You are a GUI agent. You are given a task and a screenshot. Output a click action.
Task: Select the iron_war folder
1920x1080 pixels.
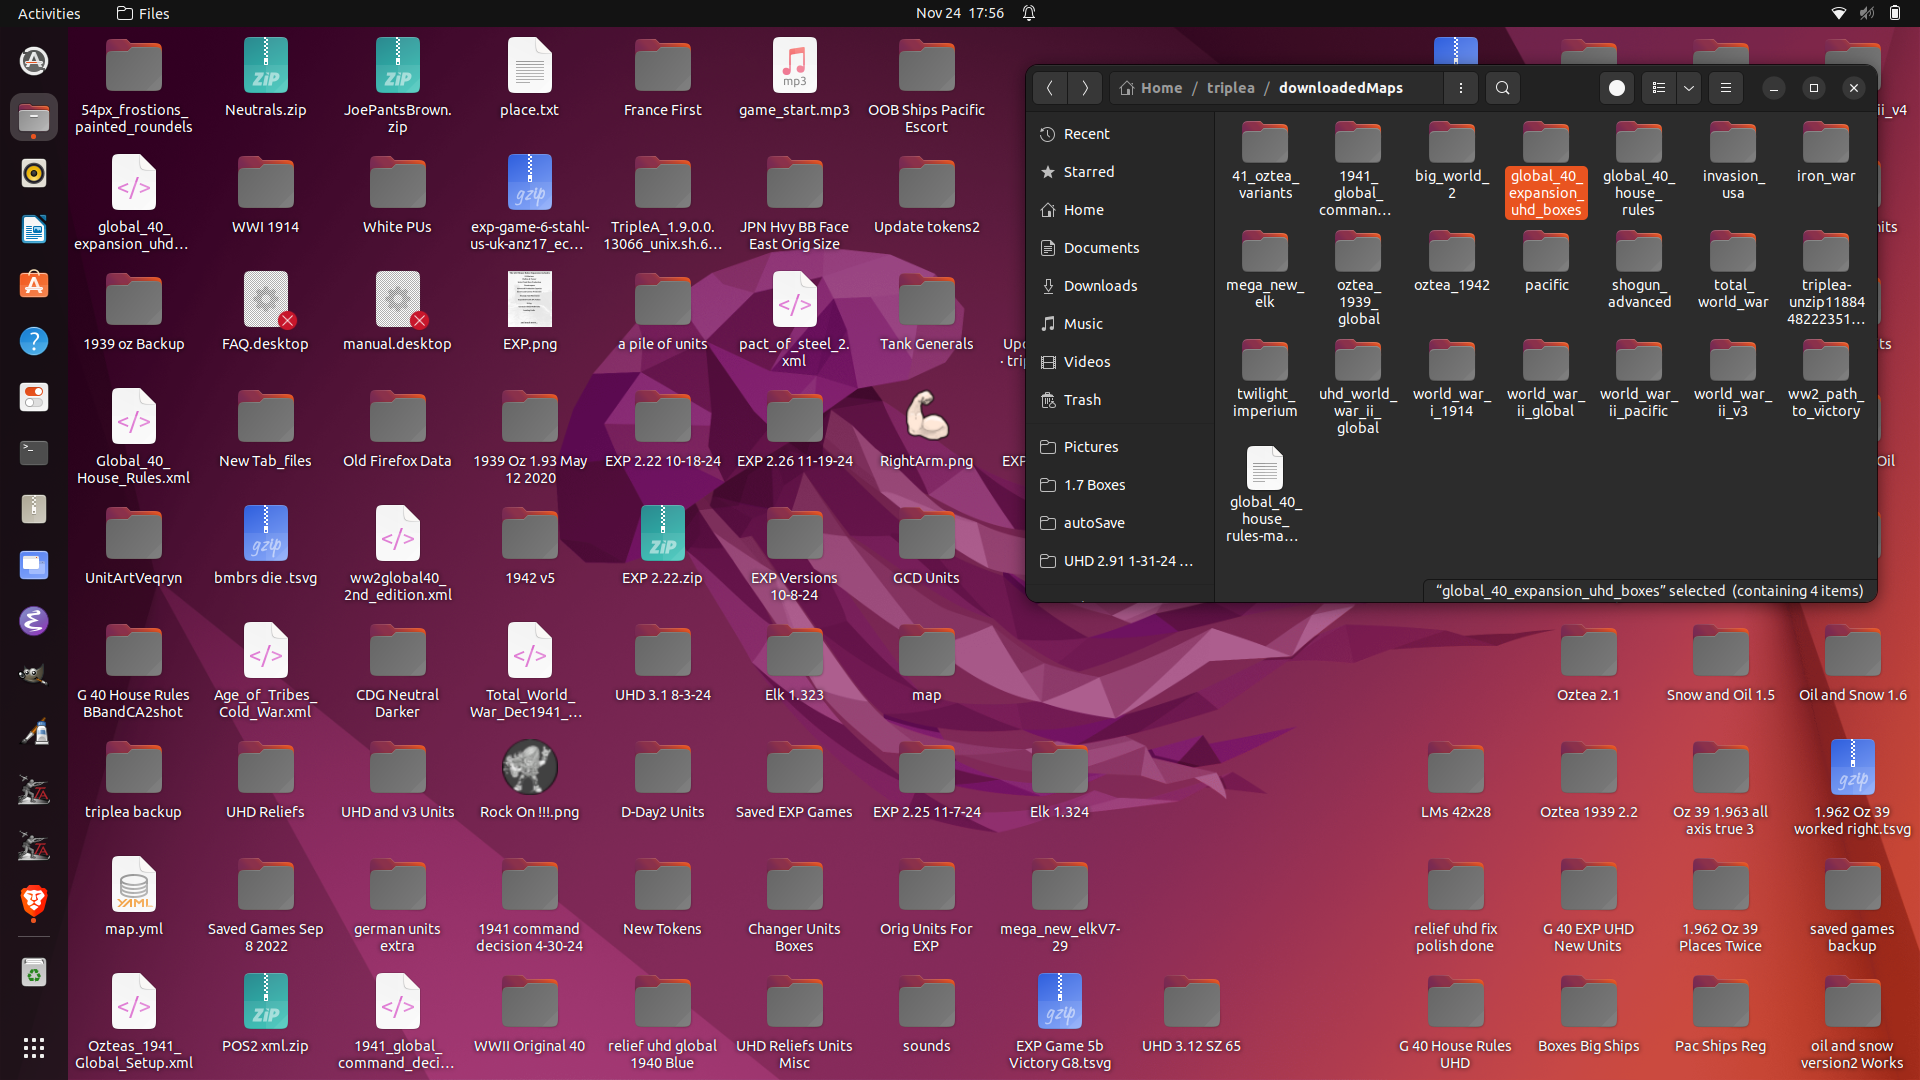[x=1825, y=152]
